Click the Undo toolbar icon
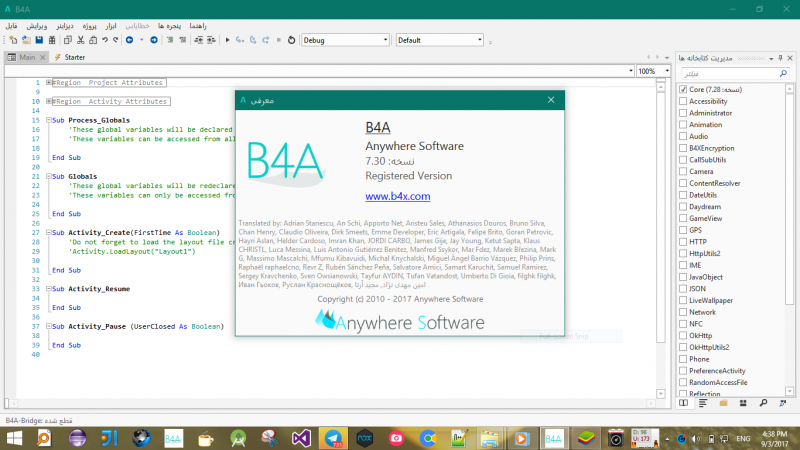Image resolution: width=800 pixels, height=450 pixels. coord(104,40)
